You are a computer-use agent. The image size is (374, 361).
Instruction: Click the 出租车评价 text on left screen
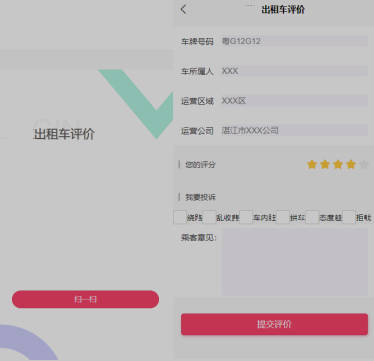[x=64, y=134]
